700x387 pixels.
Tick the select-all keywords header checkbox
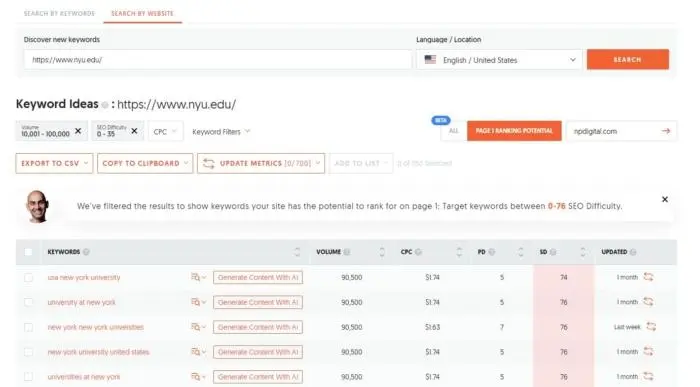[x=28, y=252]
